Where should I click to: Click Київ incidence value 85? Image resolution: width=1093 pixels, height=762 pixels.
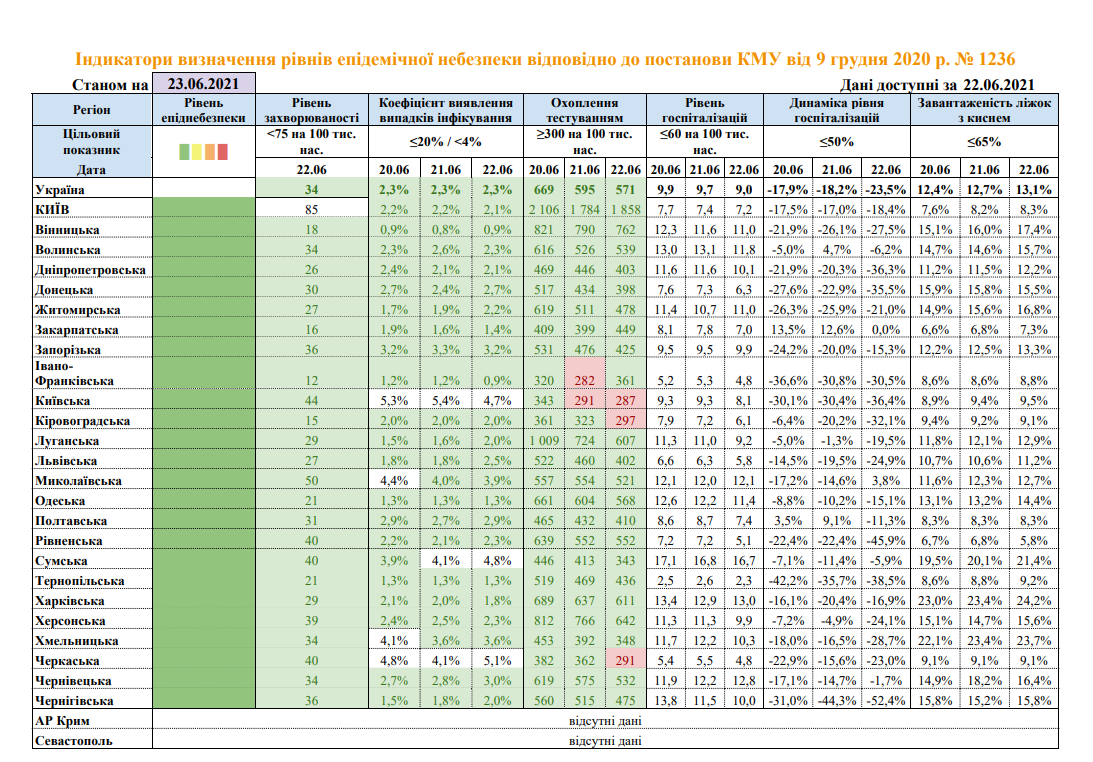tap(312, 210)
